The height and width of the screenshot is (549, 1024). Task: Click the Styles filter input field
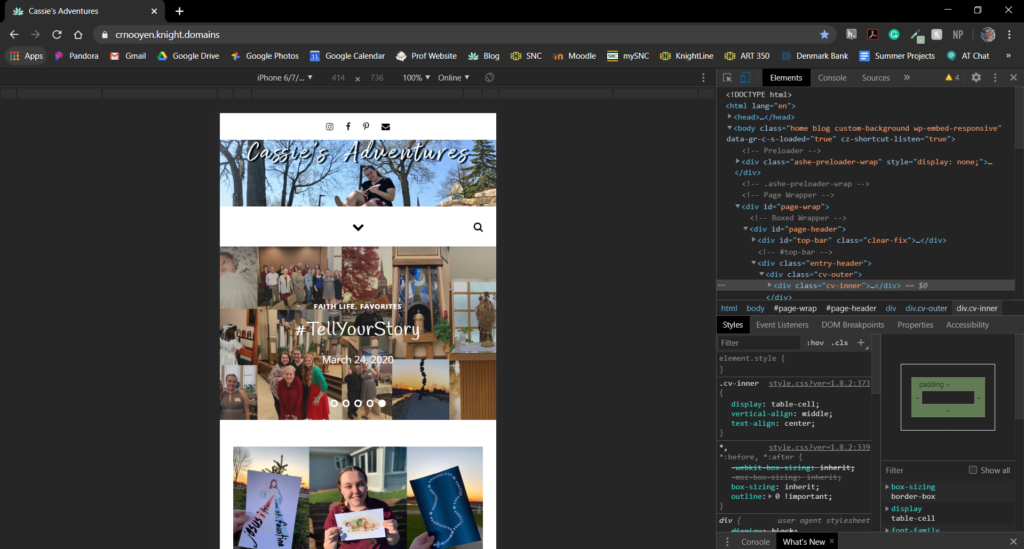click(x=760, y=343)
